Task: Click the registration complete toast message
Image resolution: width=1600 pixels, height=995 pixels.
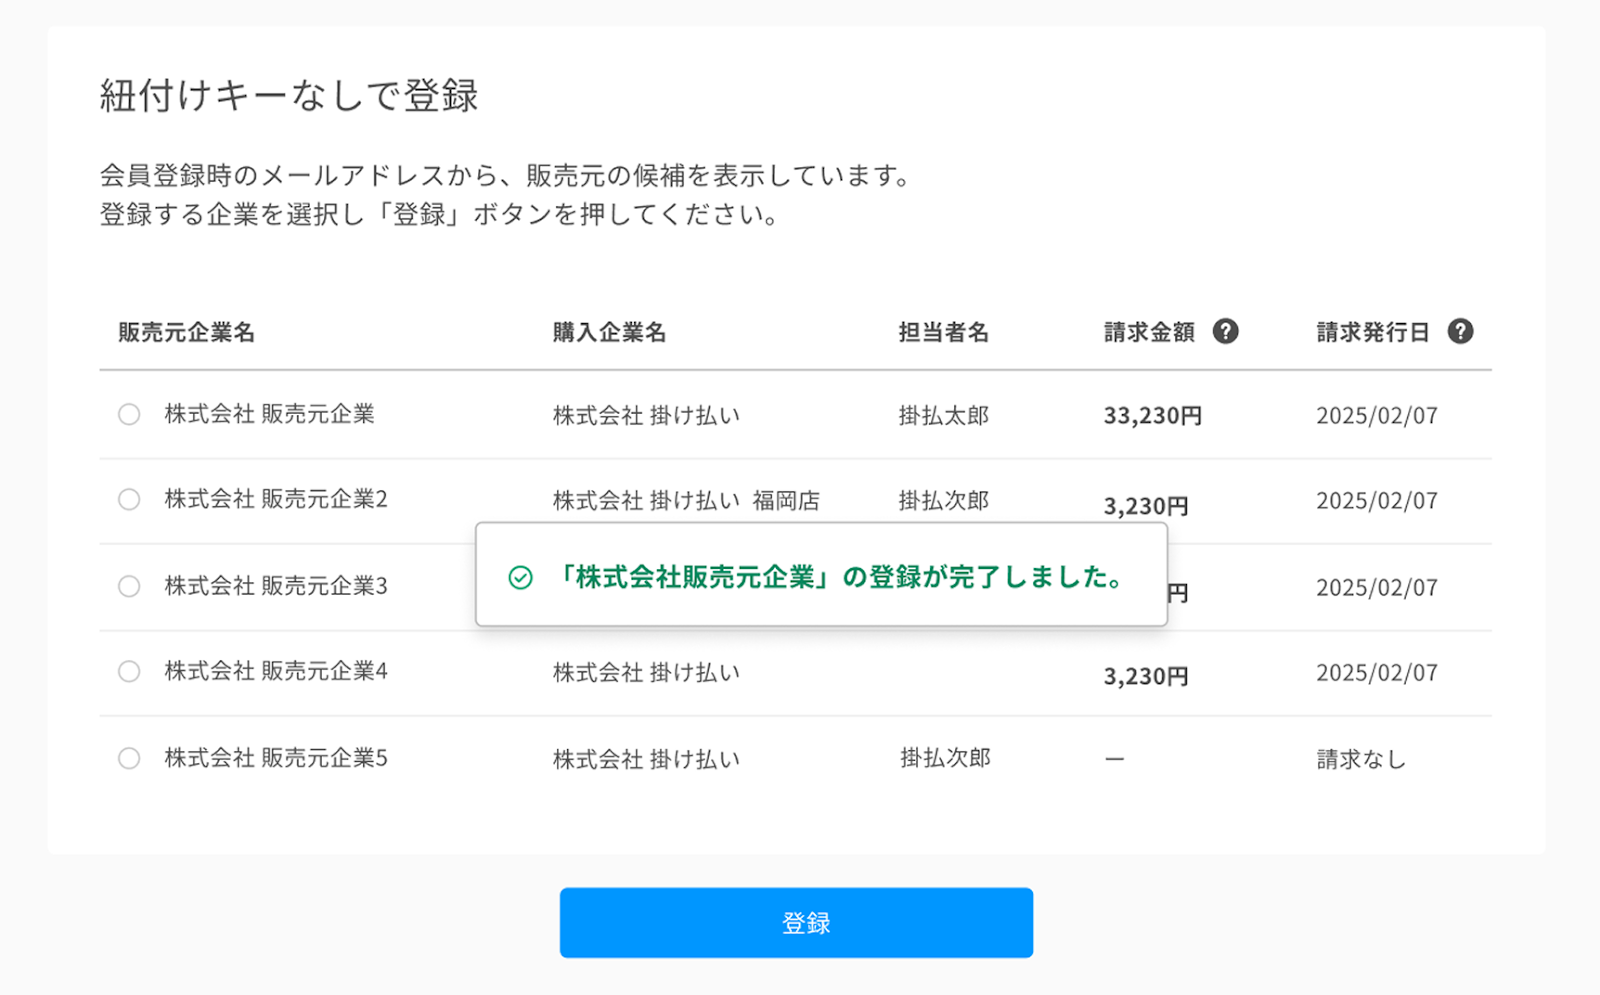Action: click(840, 577)
